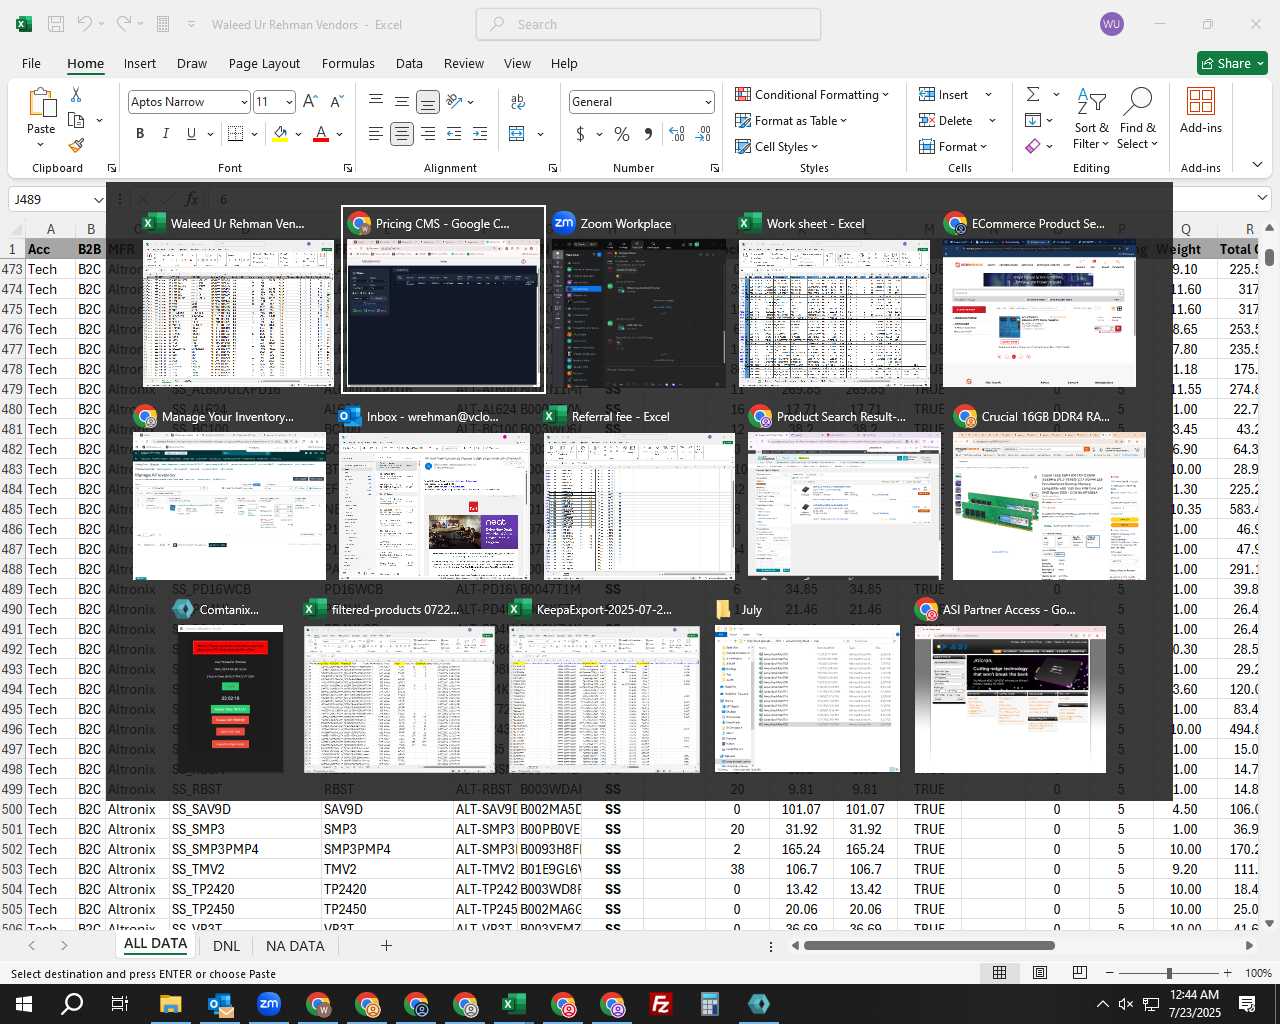The width and height of the screenshot is (1280, 1024).
Task: Click the Share button
Action: [x=1232, y=63]
